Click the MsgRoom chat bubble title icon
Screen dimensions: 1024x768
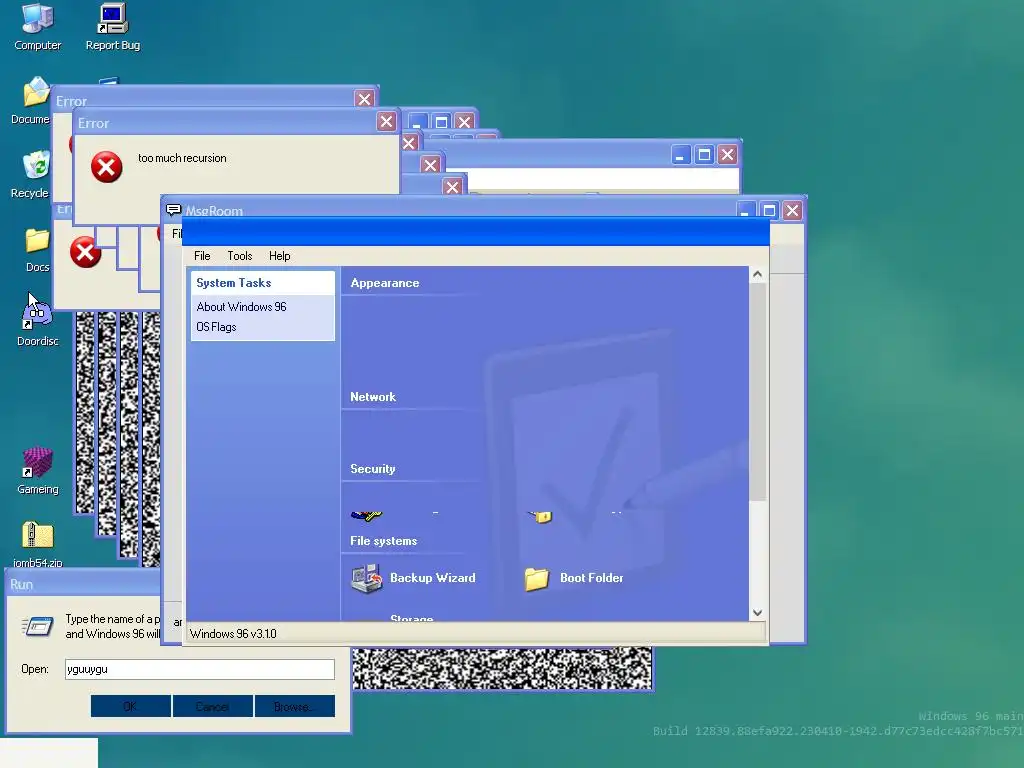point(173,210)
